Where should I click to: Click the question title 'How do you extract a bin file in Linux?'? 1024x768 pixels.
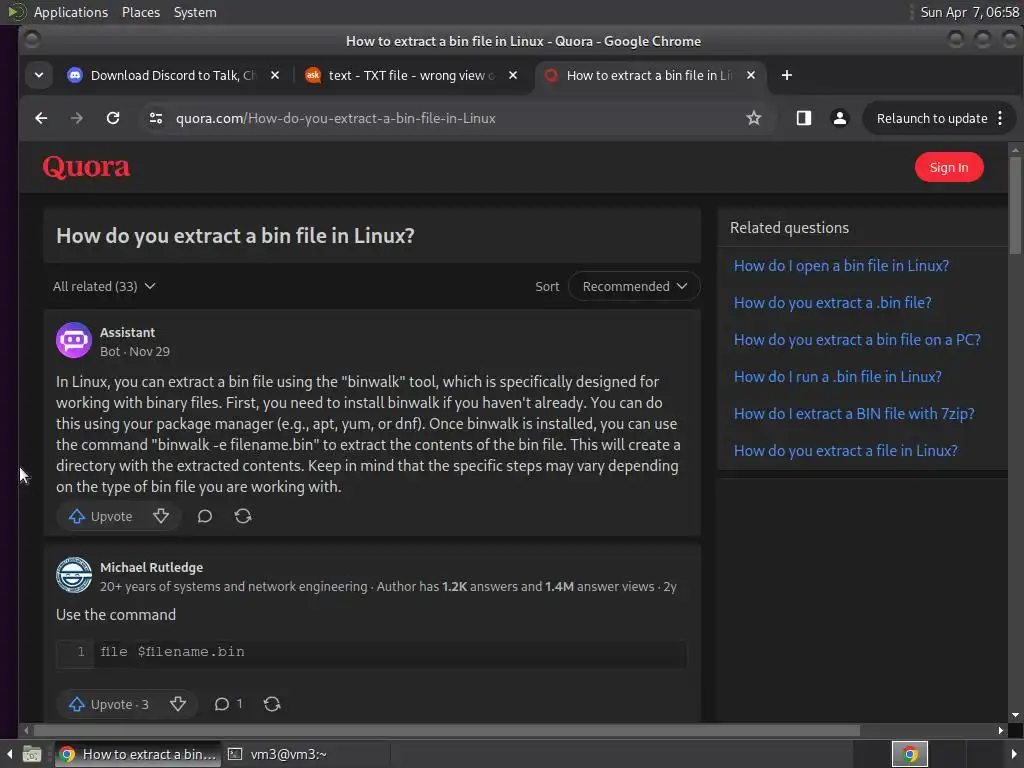[x=235, y=236]
